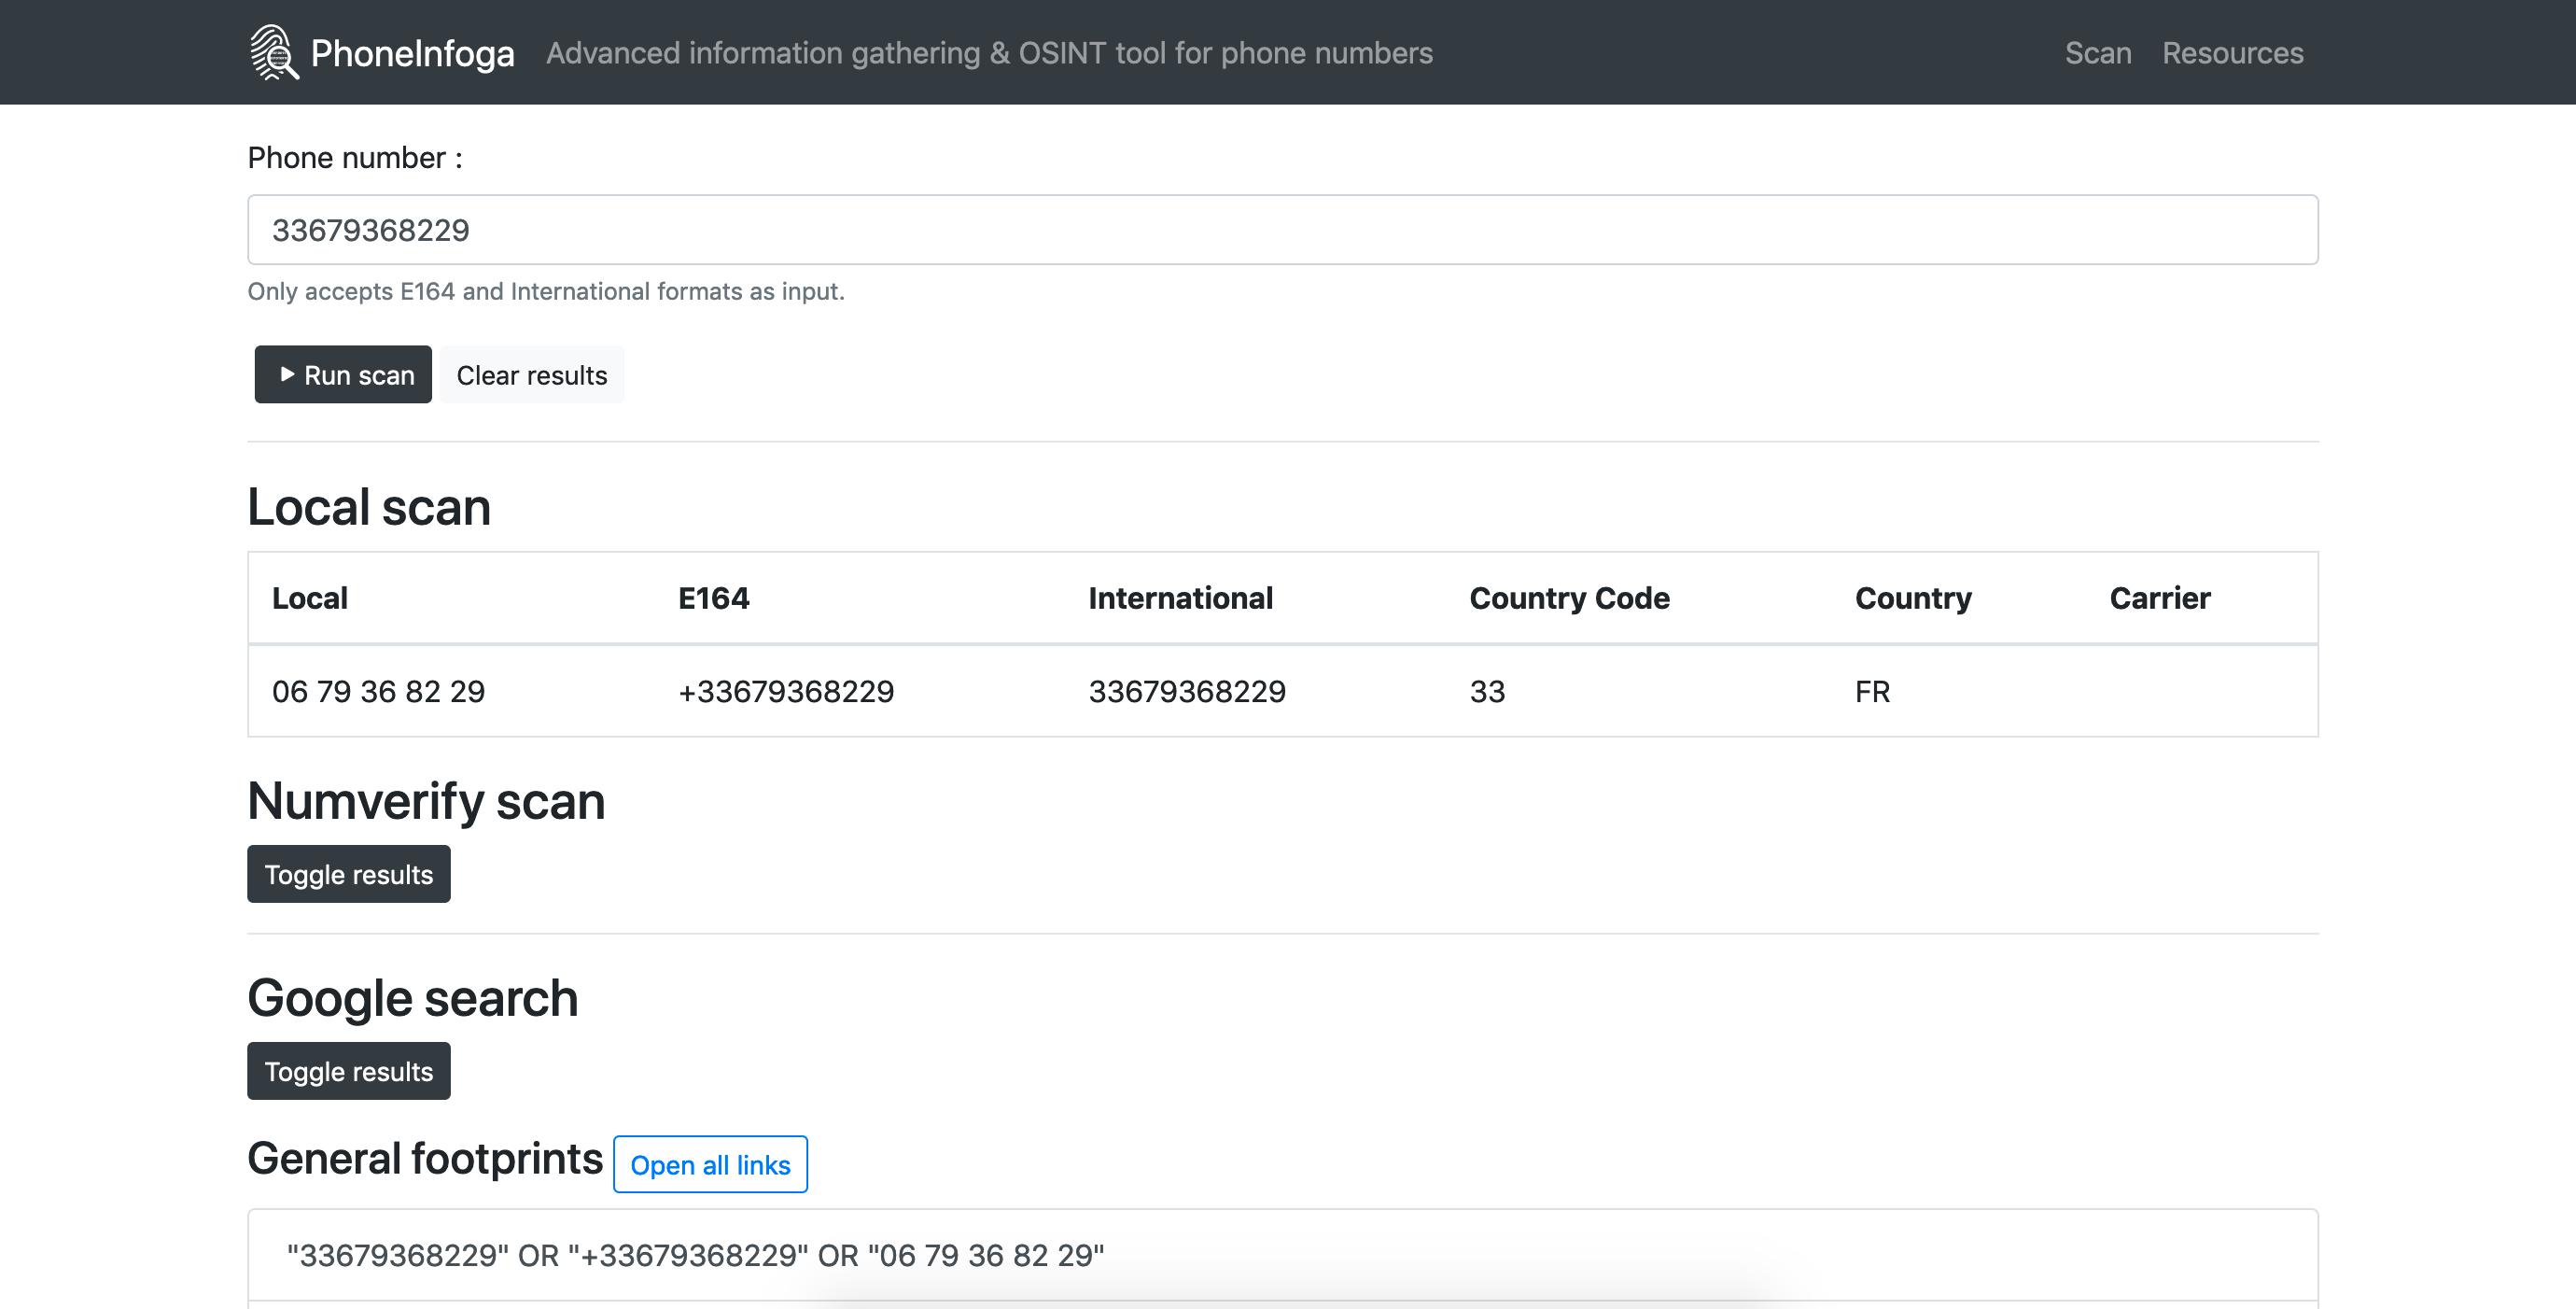
Task: Toggle Google search results
Action: point(348,1071)
